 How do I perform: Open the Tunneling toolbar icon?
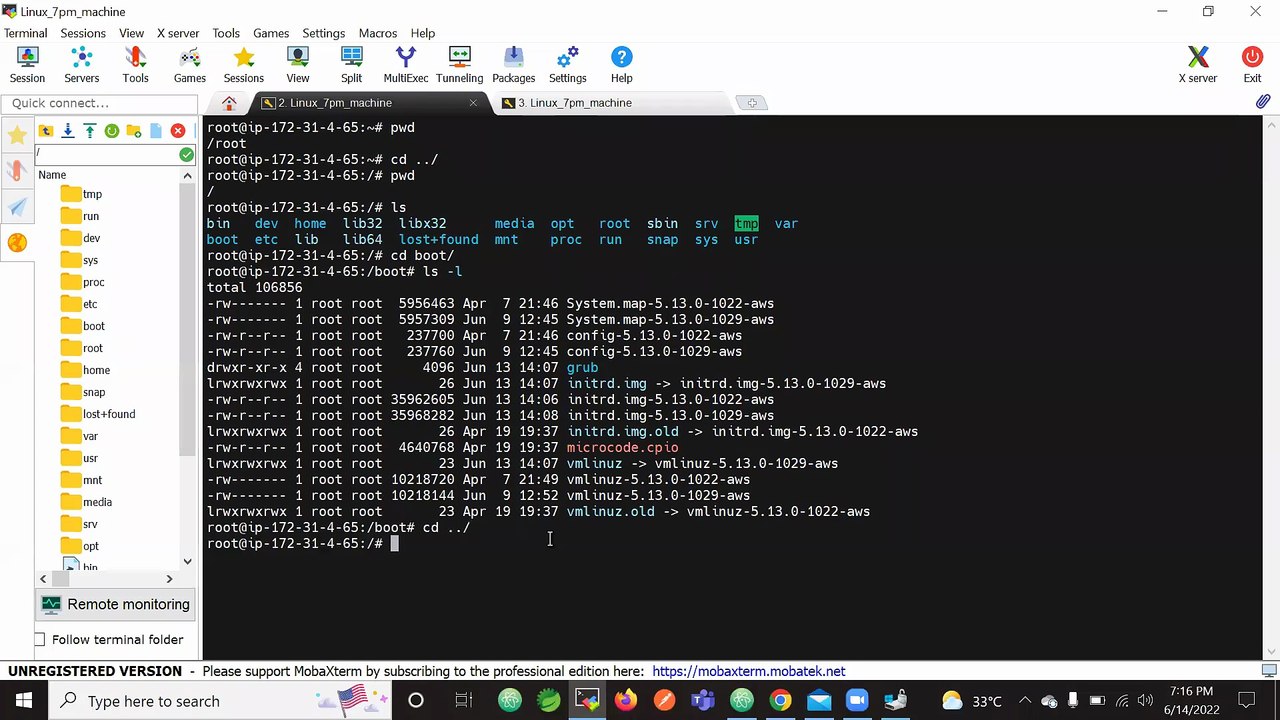pos(460,65)
